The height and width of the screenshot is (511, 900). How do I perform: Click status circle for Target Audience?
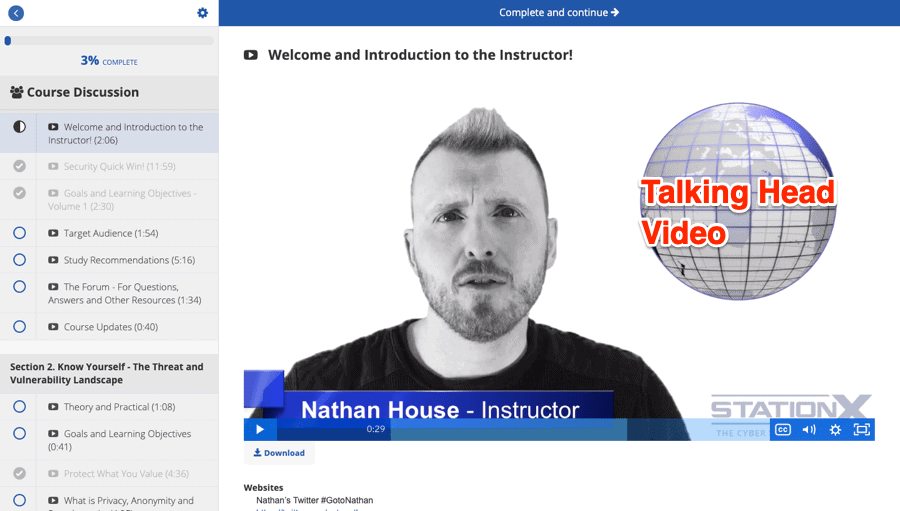[x=20, y=233]
